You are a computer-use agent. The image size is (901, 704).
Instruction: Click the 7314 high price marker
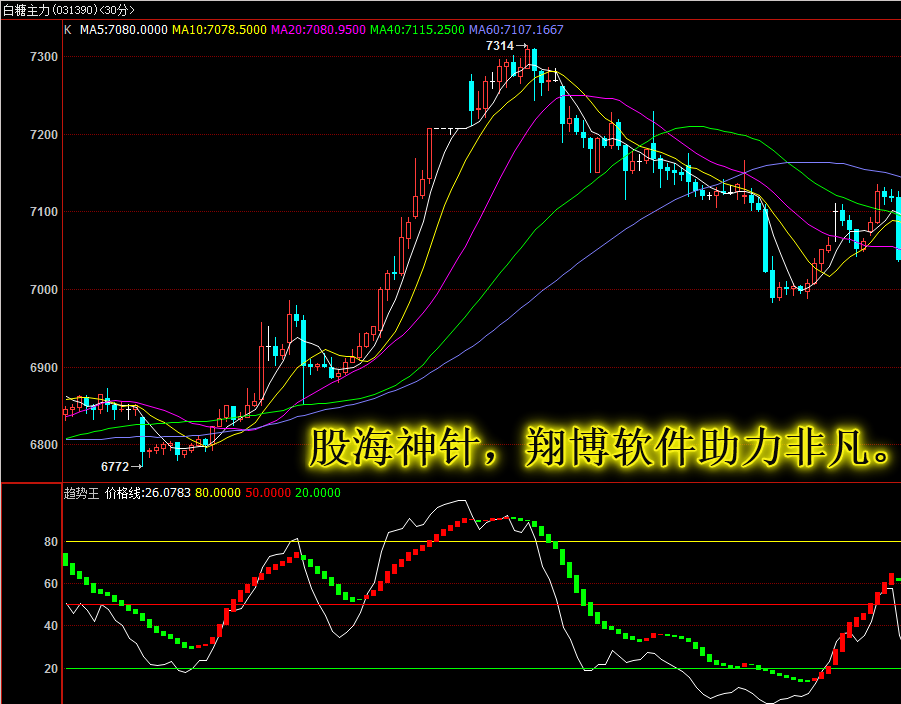506,45
